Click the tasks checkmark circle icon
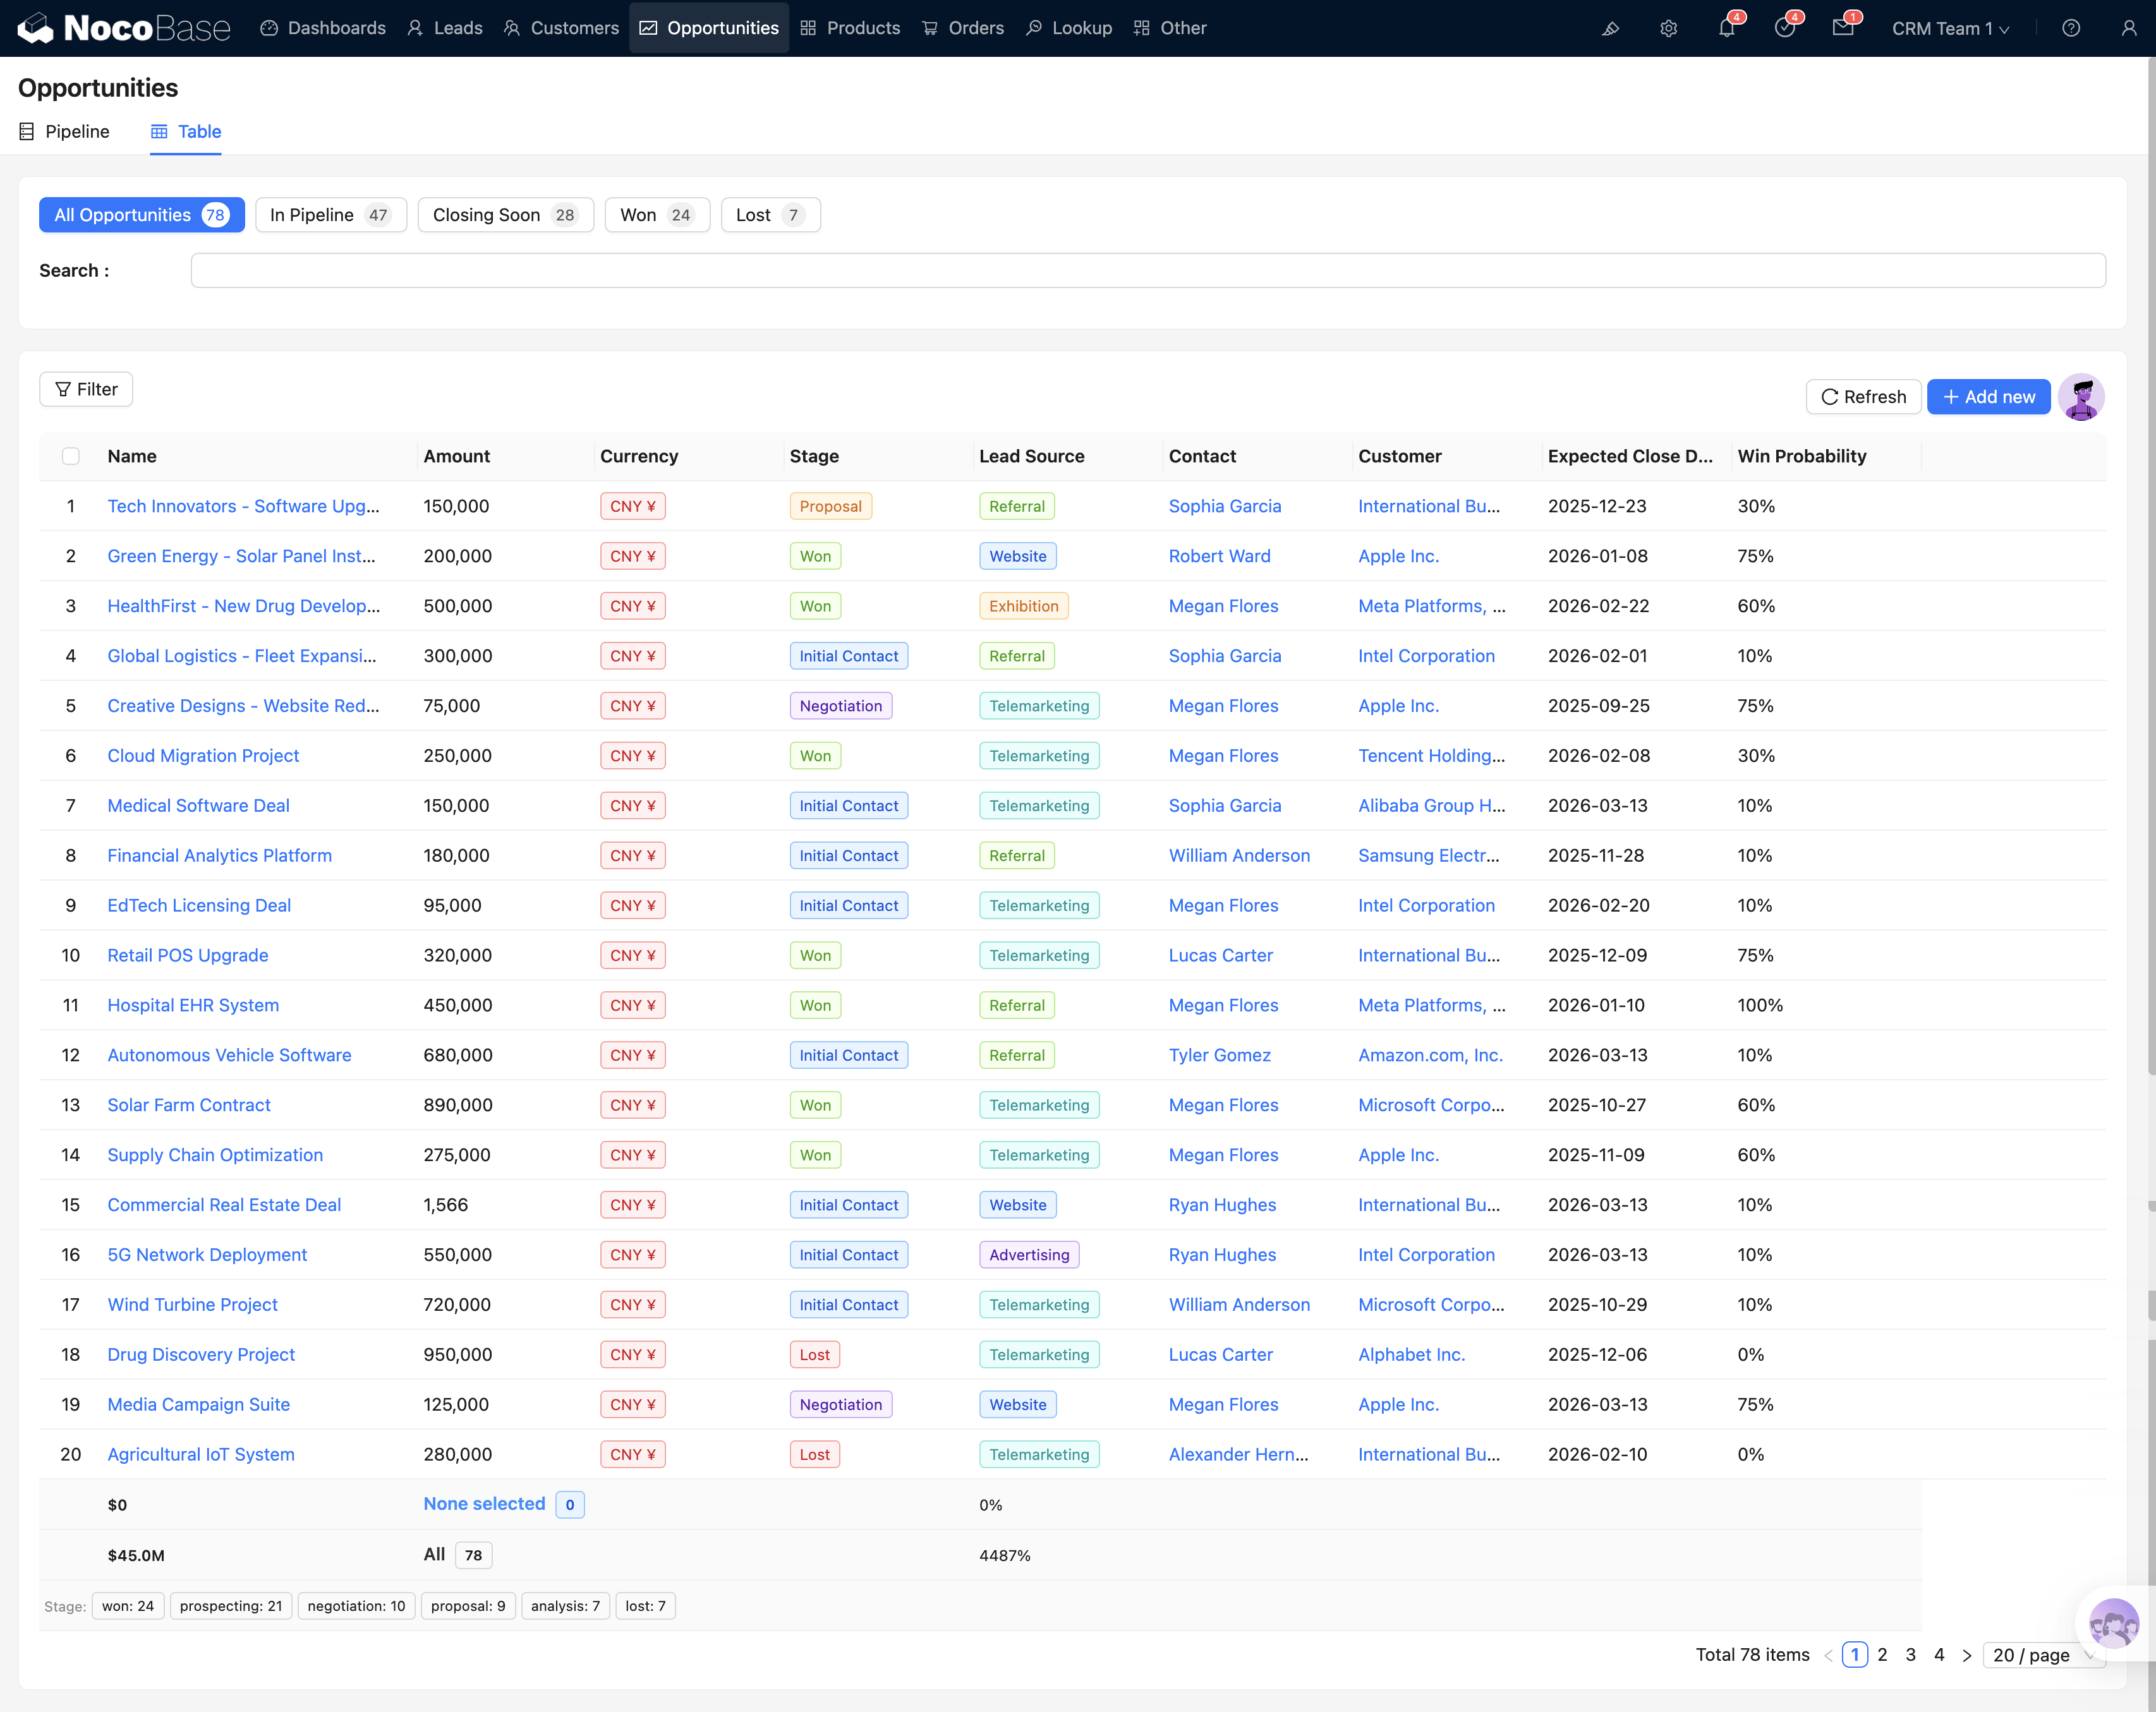 [x=1784, y=28]
